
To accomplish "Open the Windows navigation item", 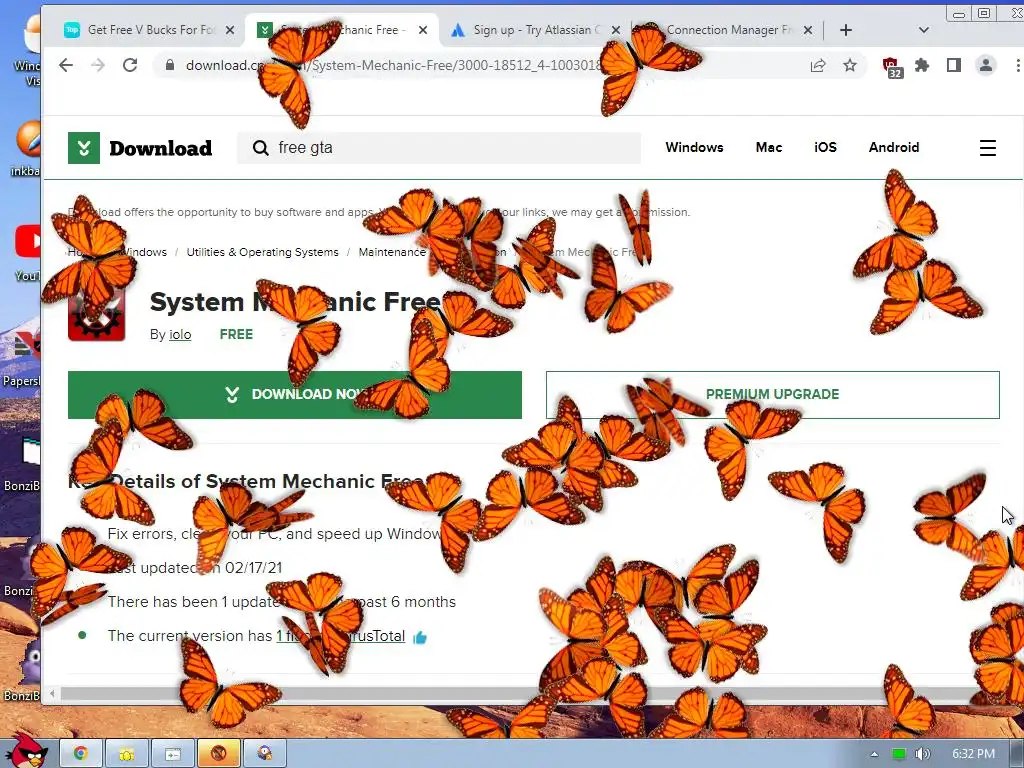I will [x=694, y=148].
